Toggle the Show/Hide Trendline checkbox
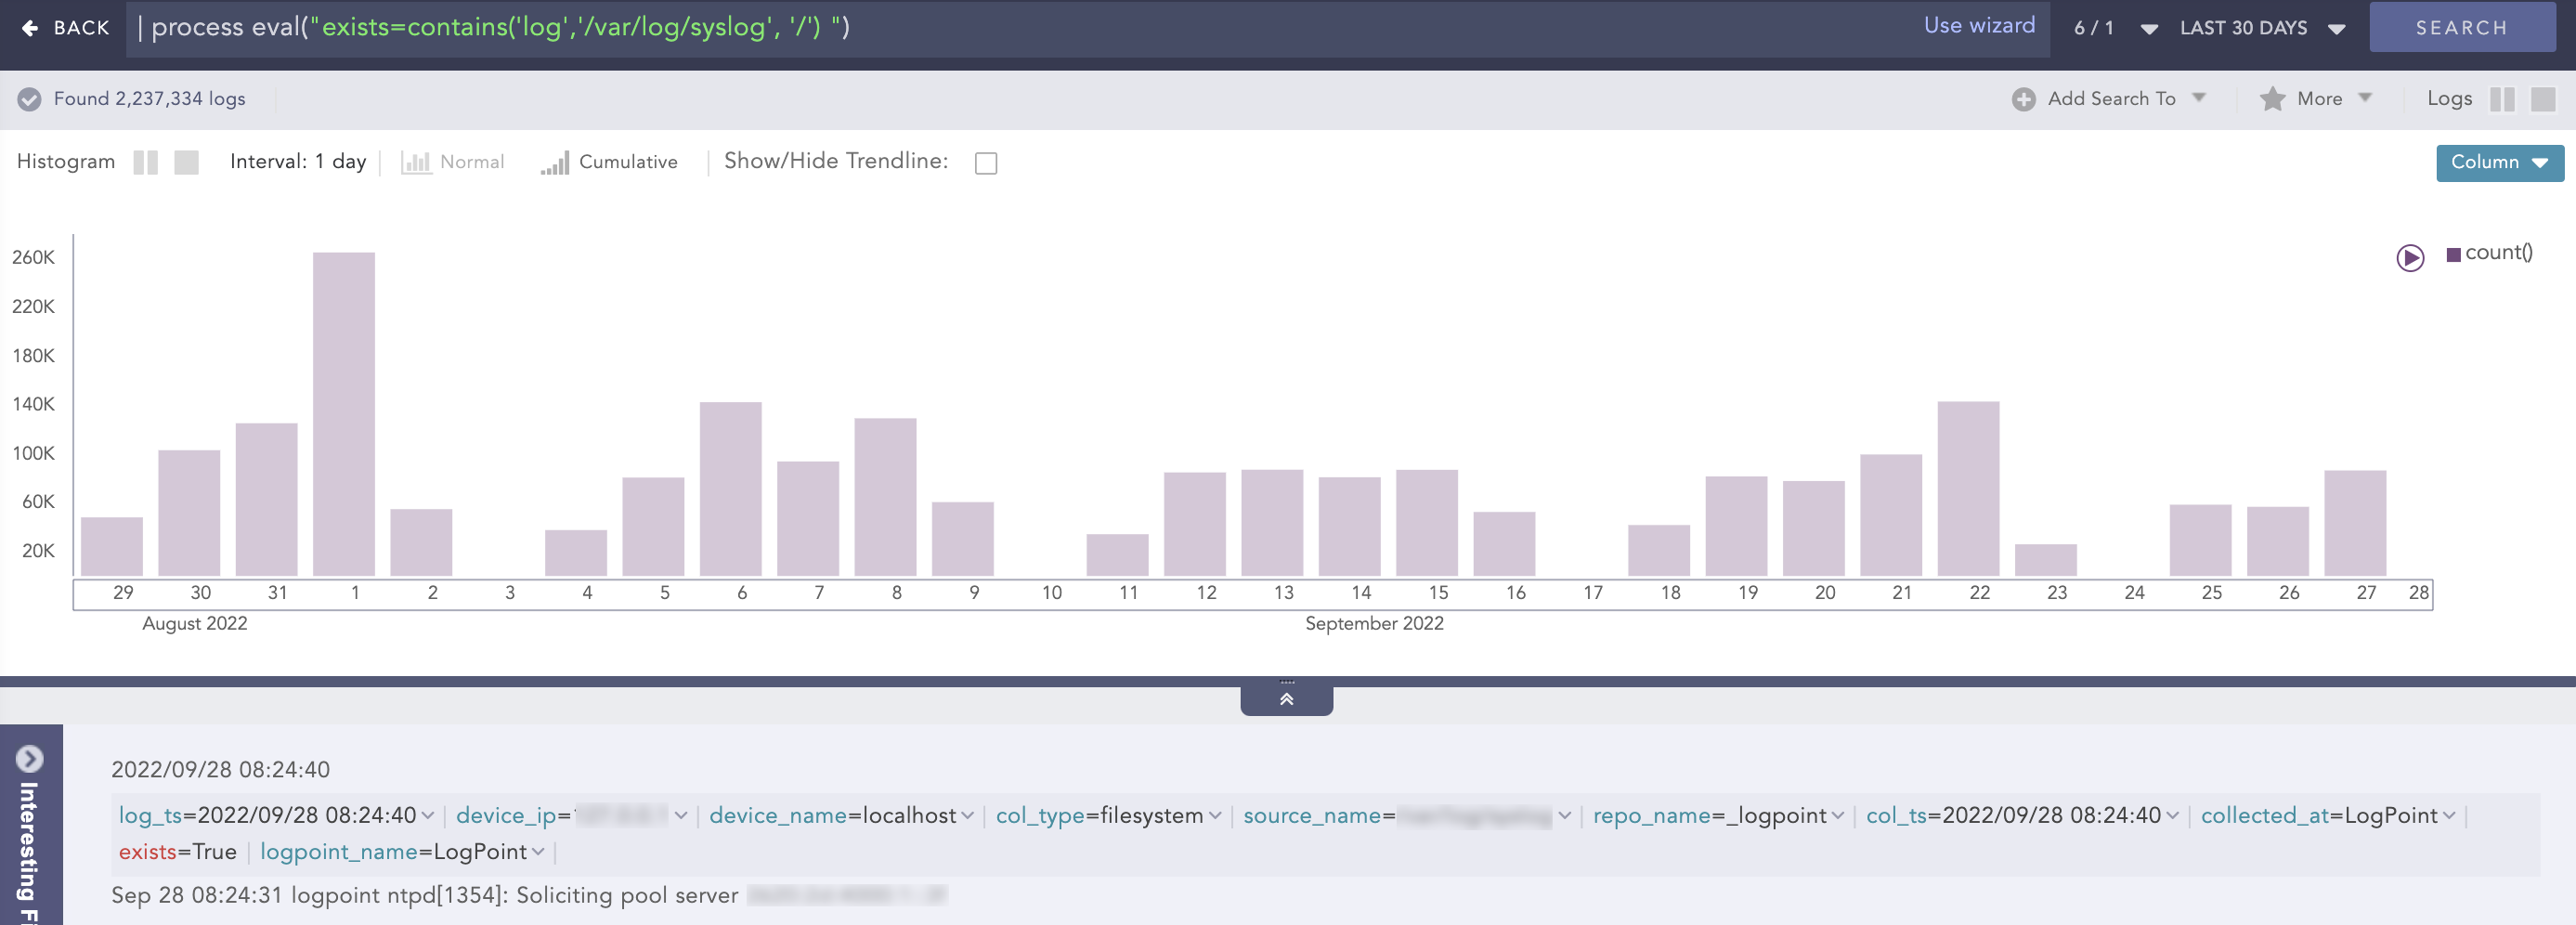Screen dimensions: 2576x925 [x=986, y=163]
